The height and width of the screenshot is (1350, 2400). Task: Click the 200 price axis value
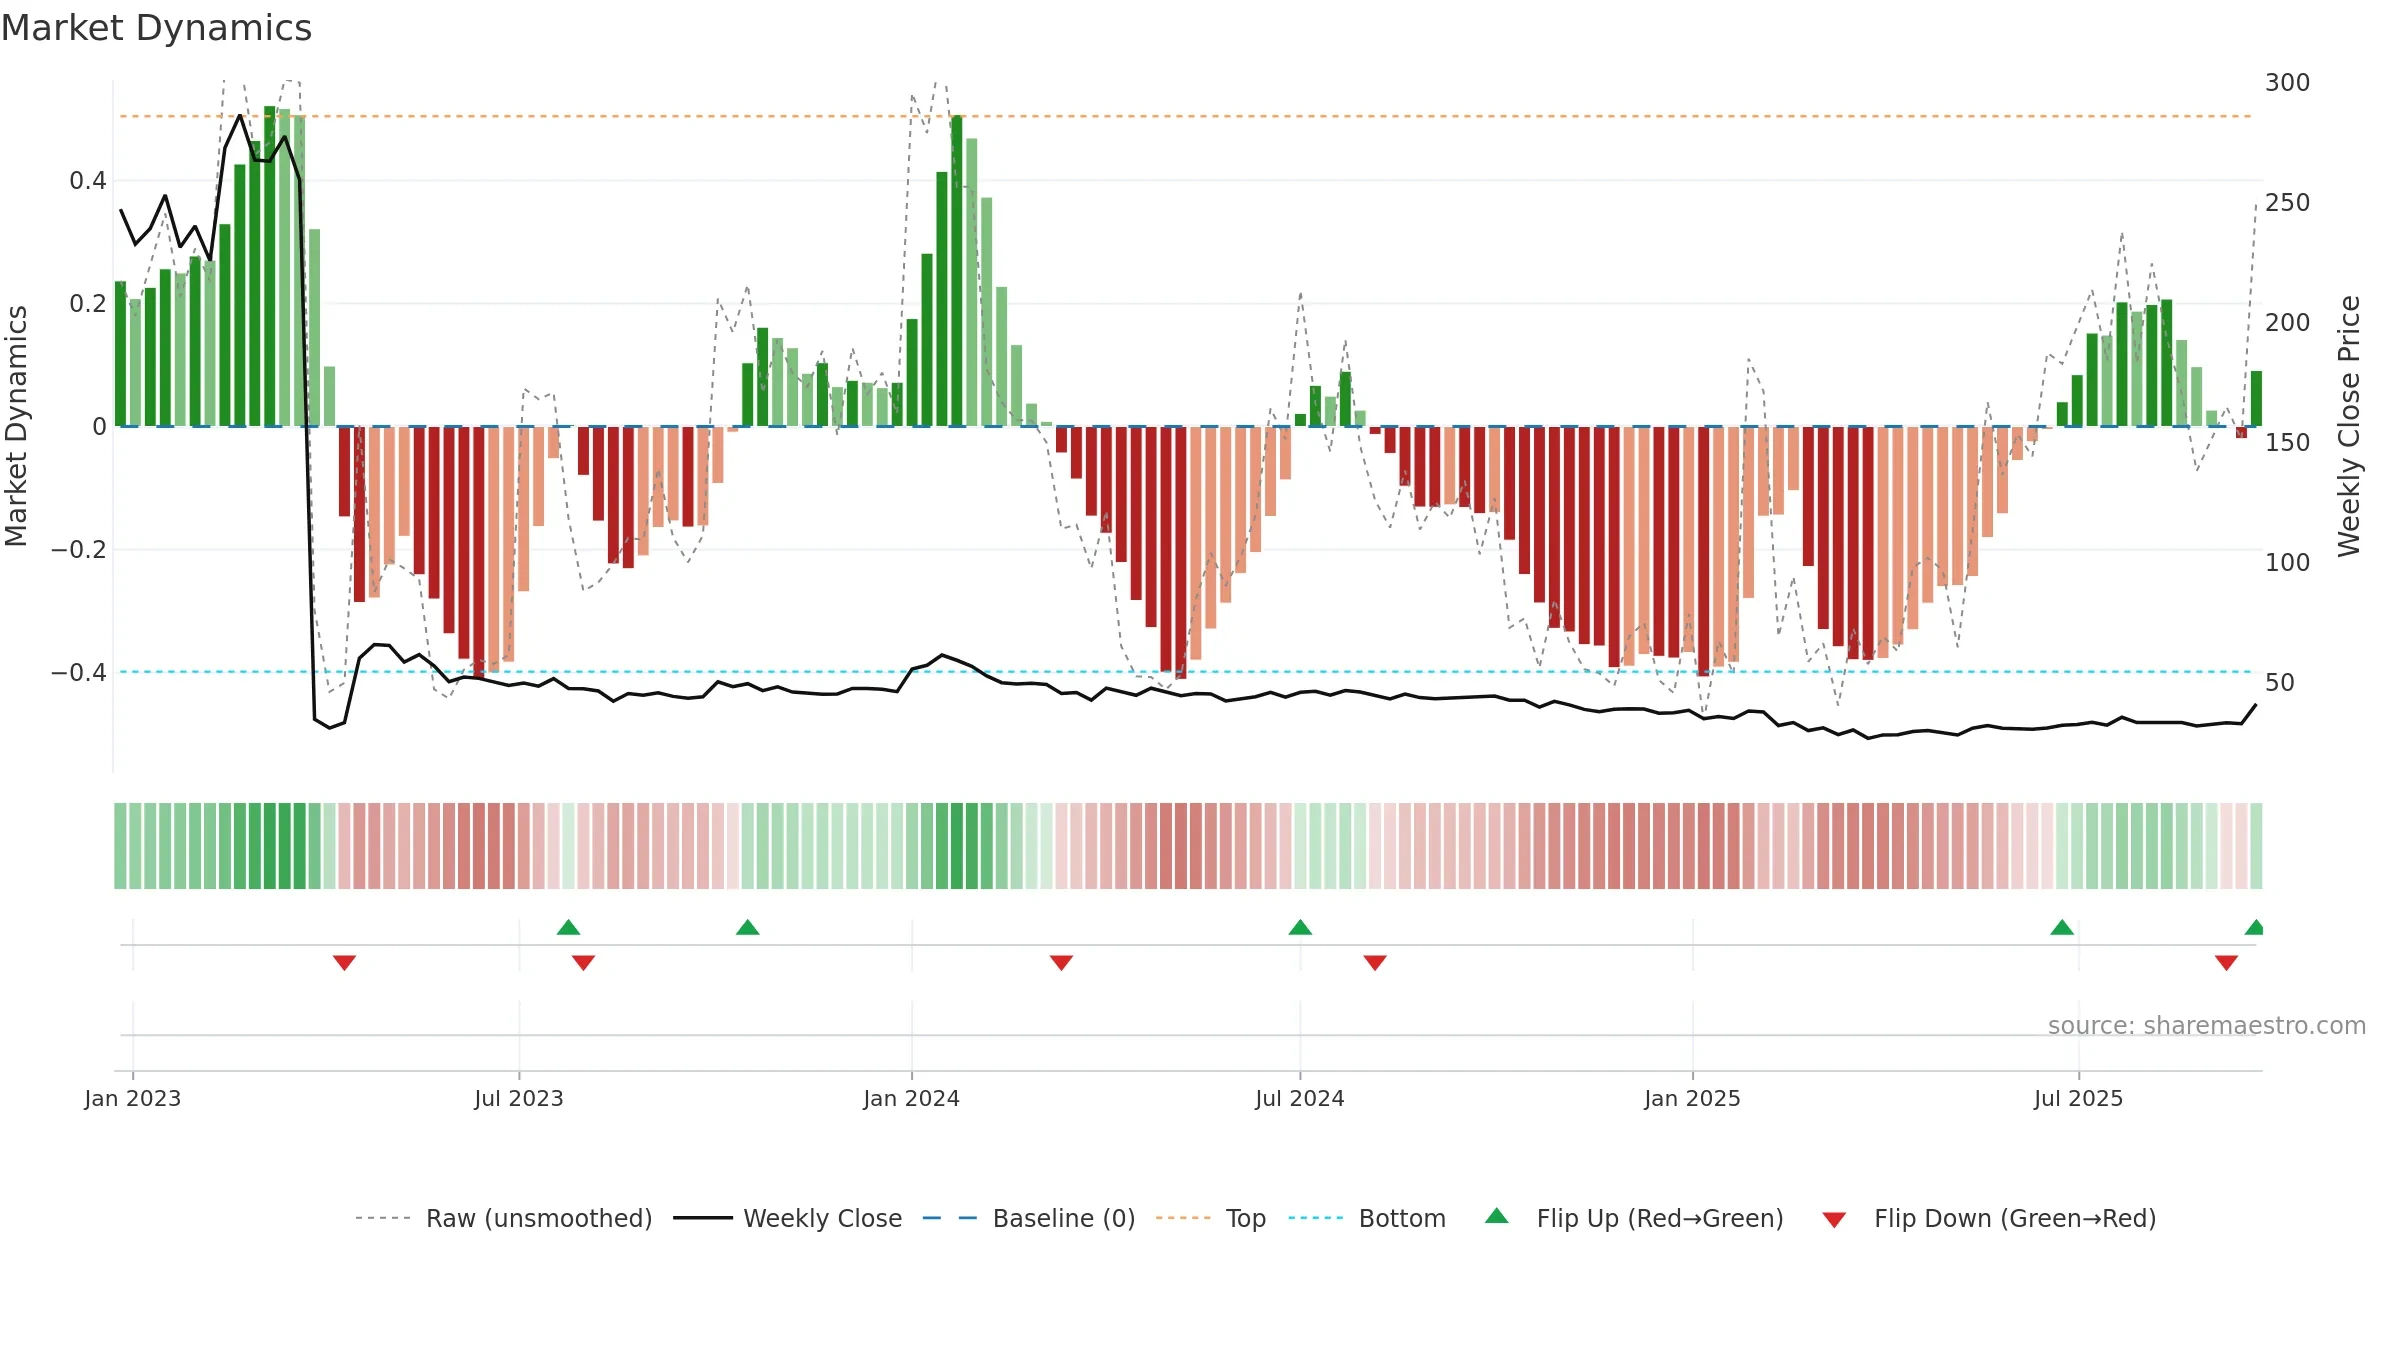2288,322
